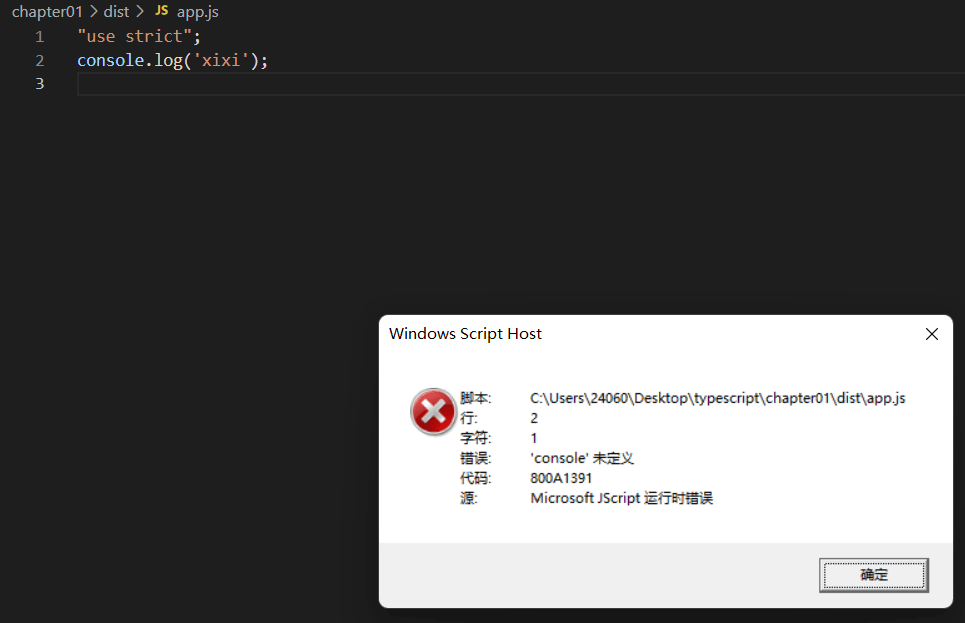Image resolution: width=965 pixels, height=623 pixels.
Task: Click the 代码: label in the dialog
Action: [x=476, y=478]
